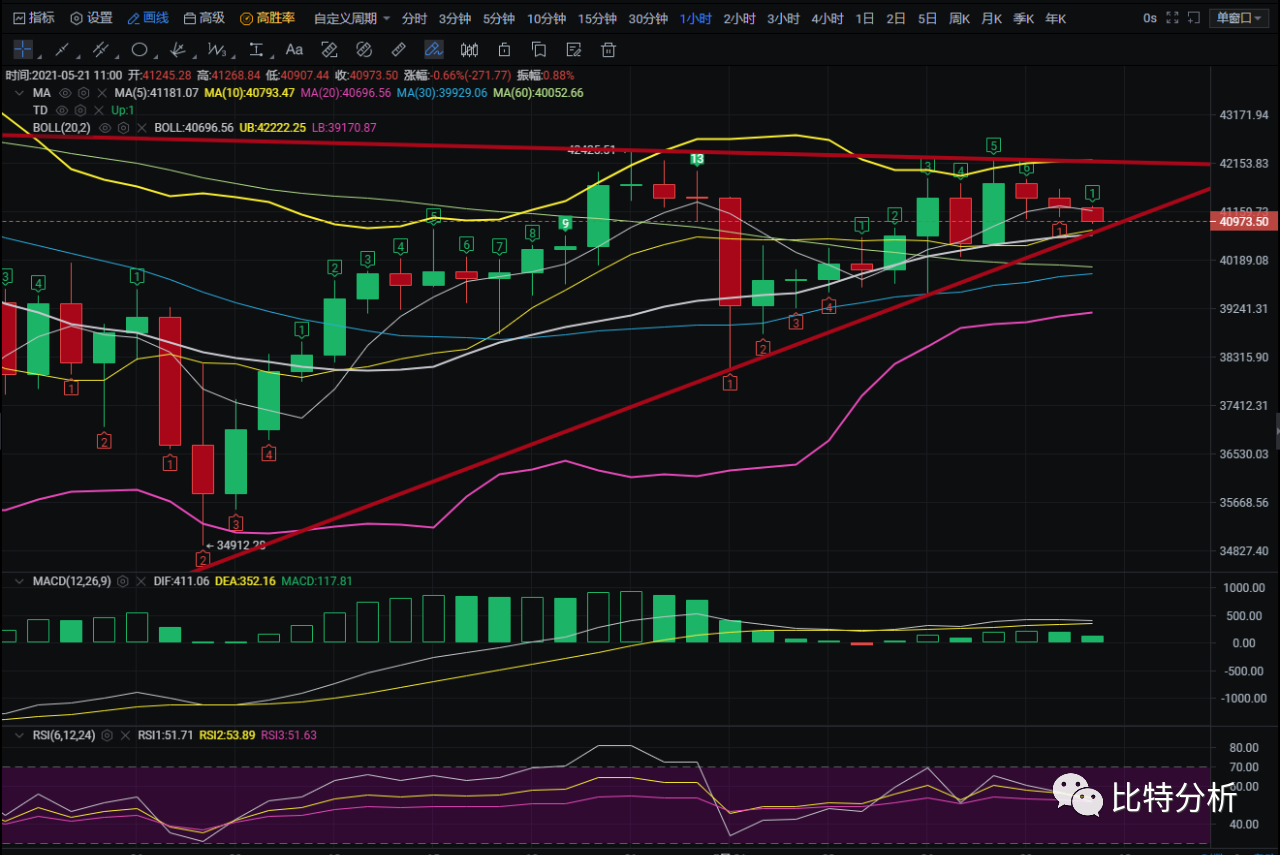
Task: Click the 高胜率 button
Action: [267, 18]
